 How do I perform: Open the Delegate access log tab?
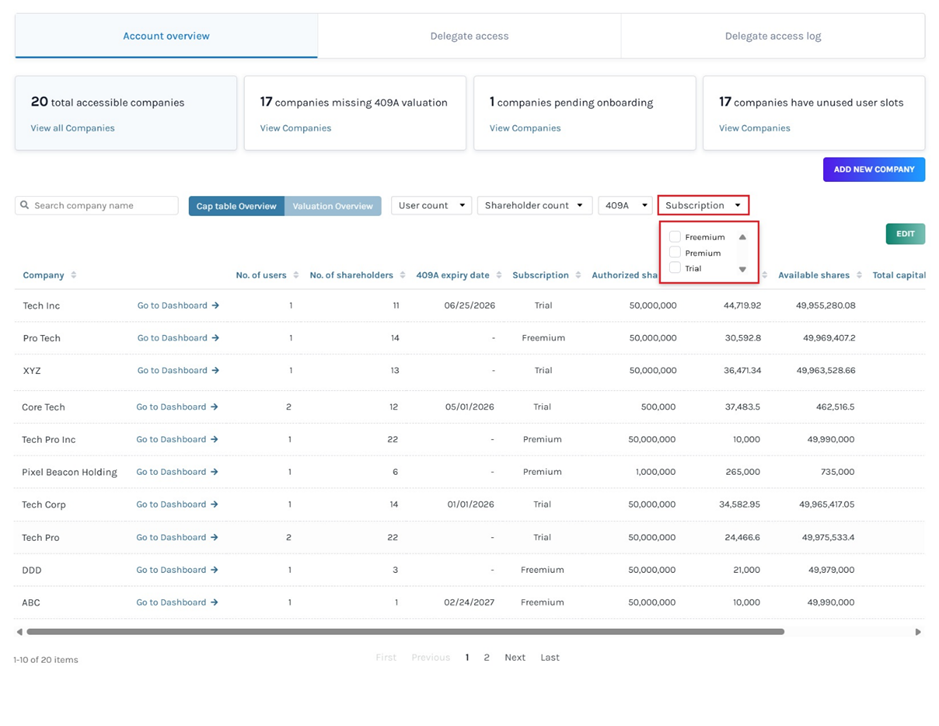pos(772,36)
